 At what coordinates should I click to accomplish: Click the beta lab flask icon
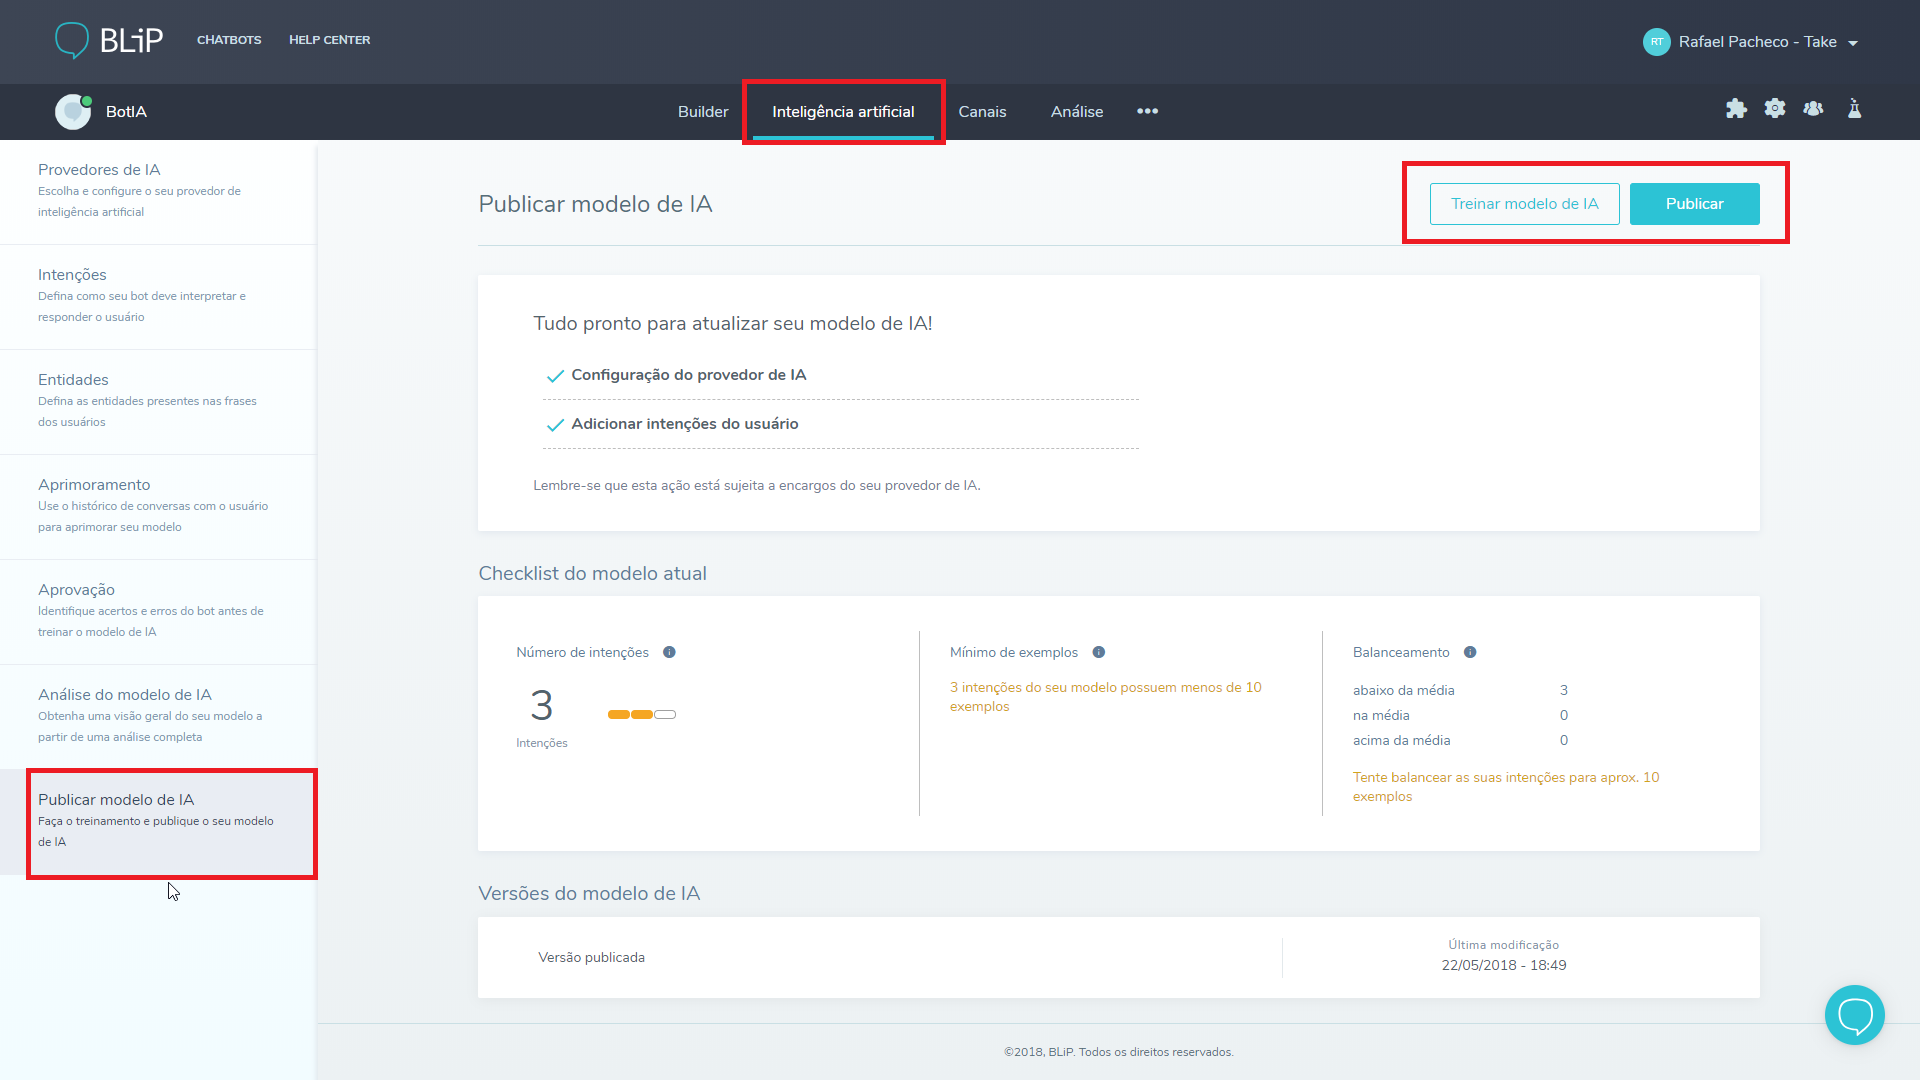1854,109
